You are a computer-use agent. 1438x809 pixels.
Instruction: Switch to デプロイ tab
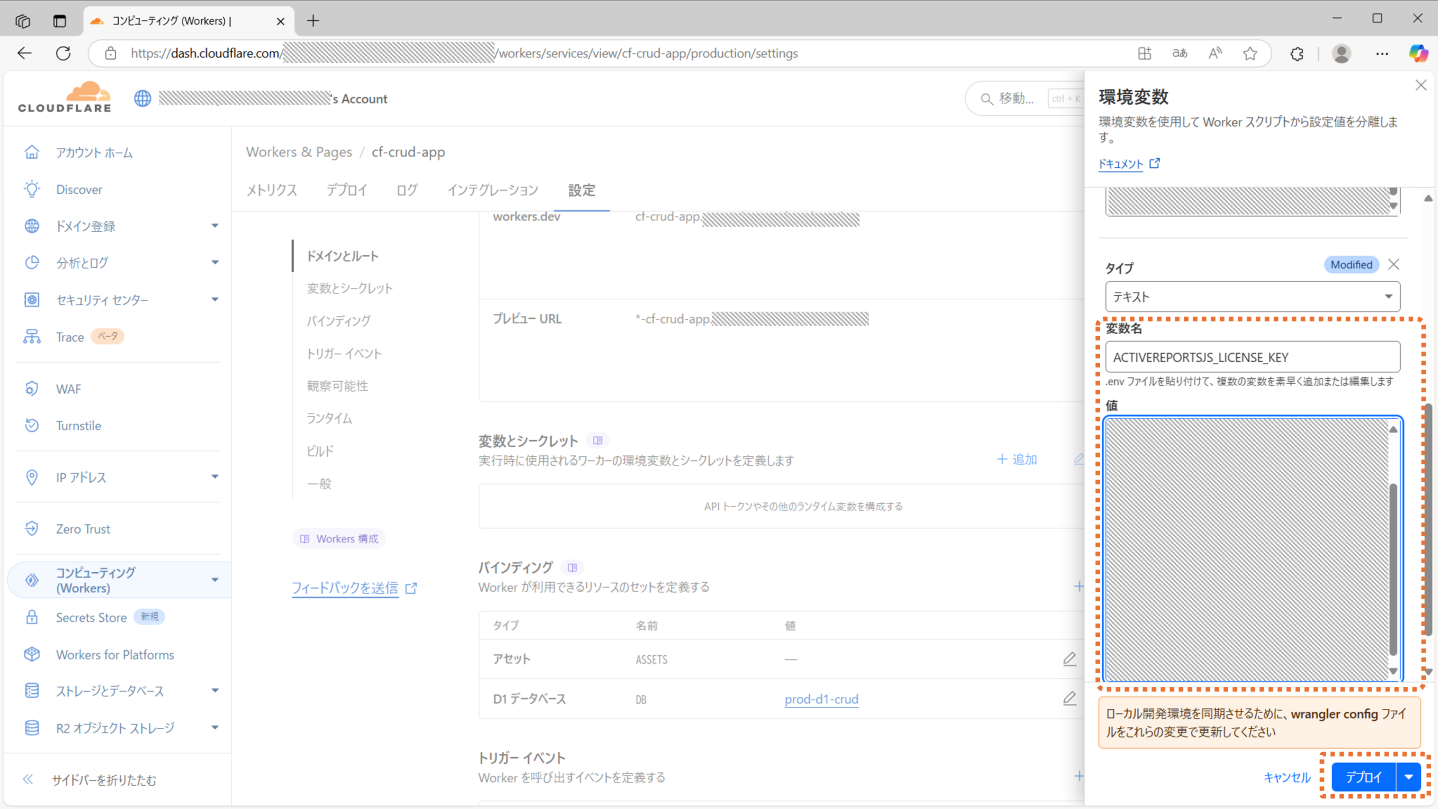(347, 190)
